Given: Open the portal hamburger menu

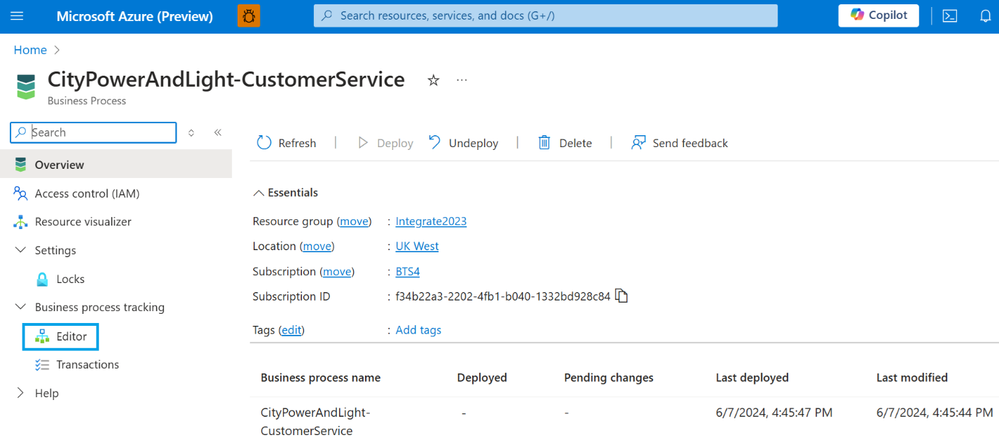Looking at the screenshot, I should [17, 16].
